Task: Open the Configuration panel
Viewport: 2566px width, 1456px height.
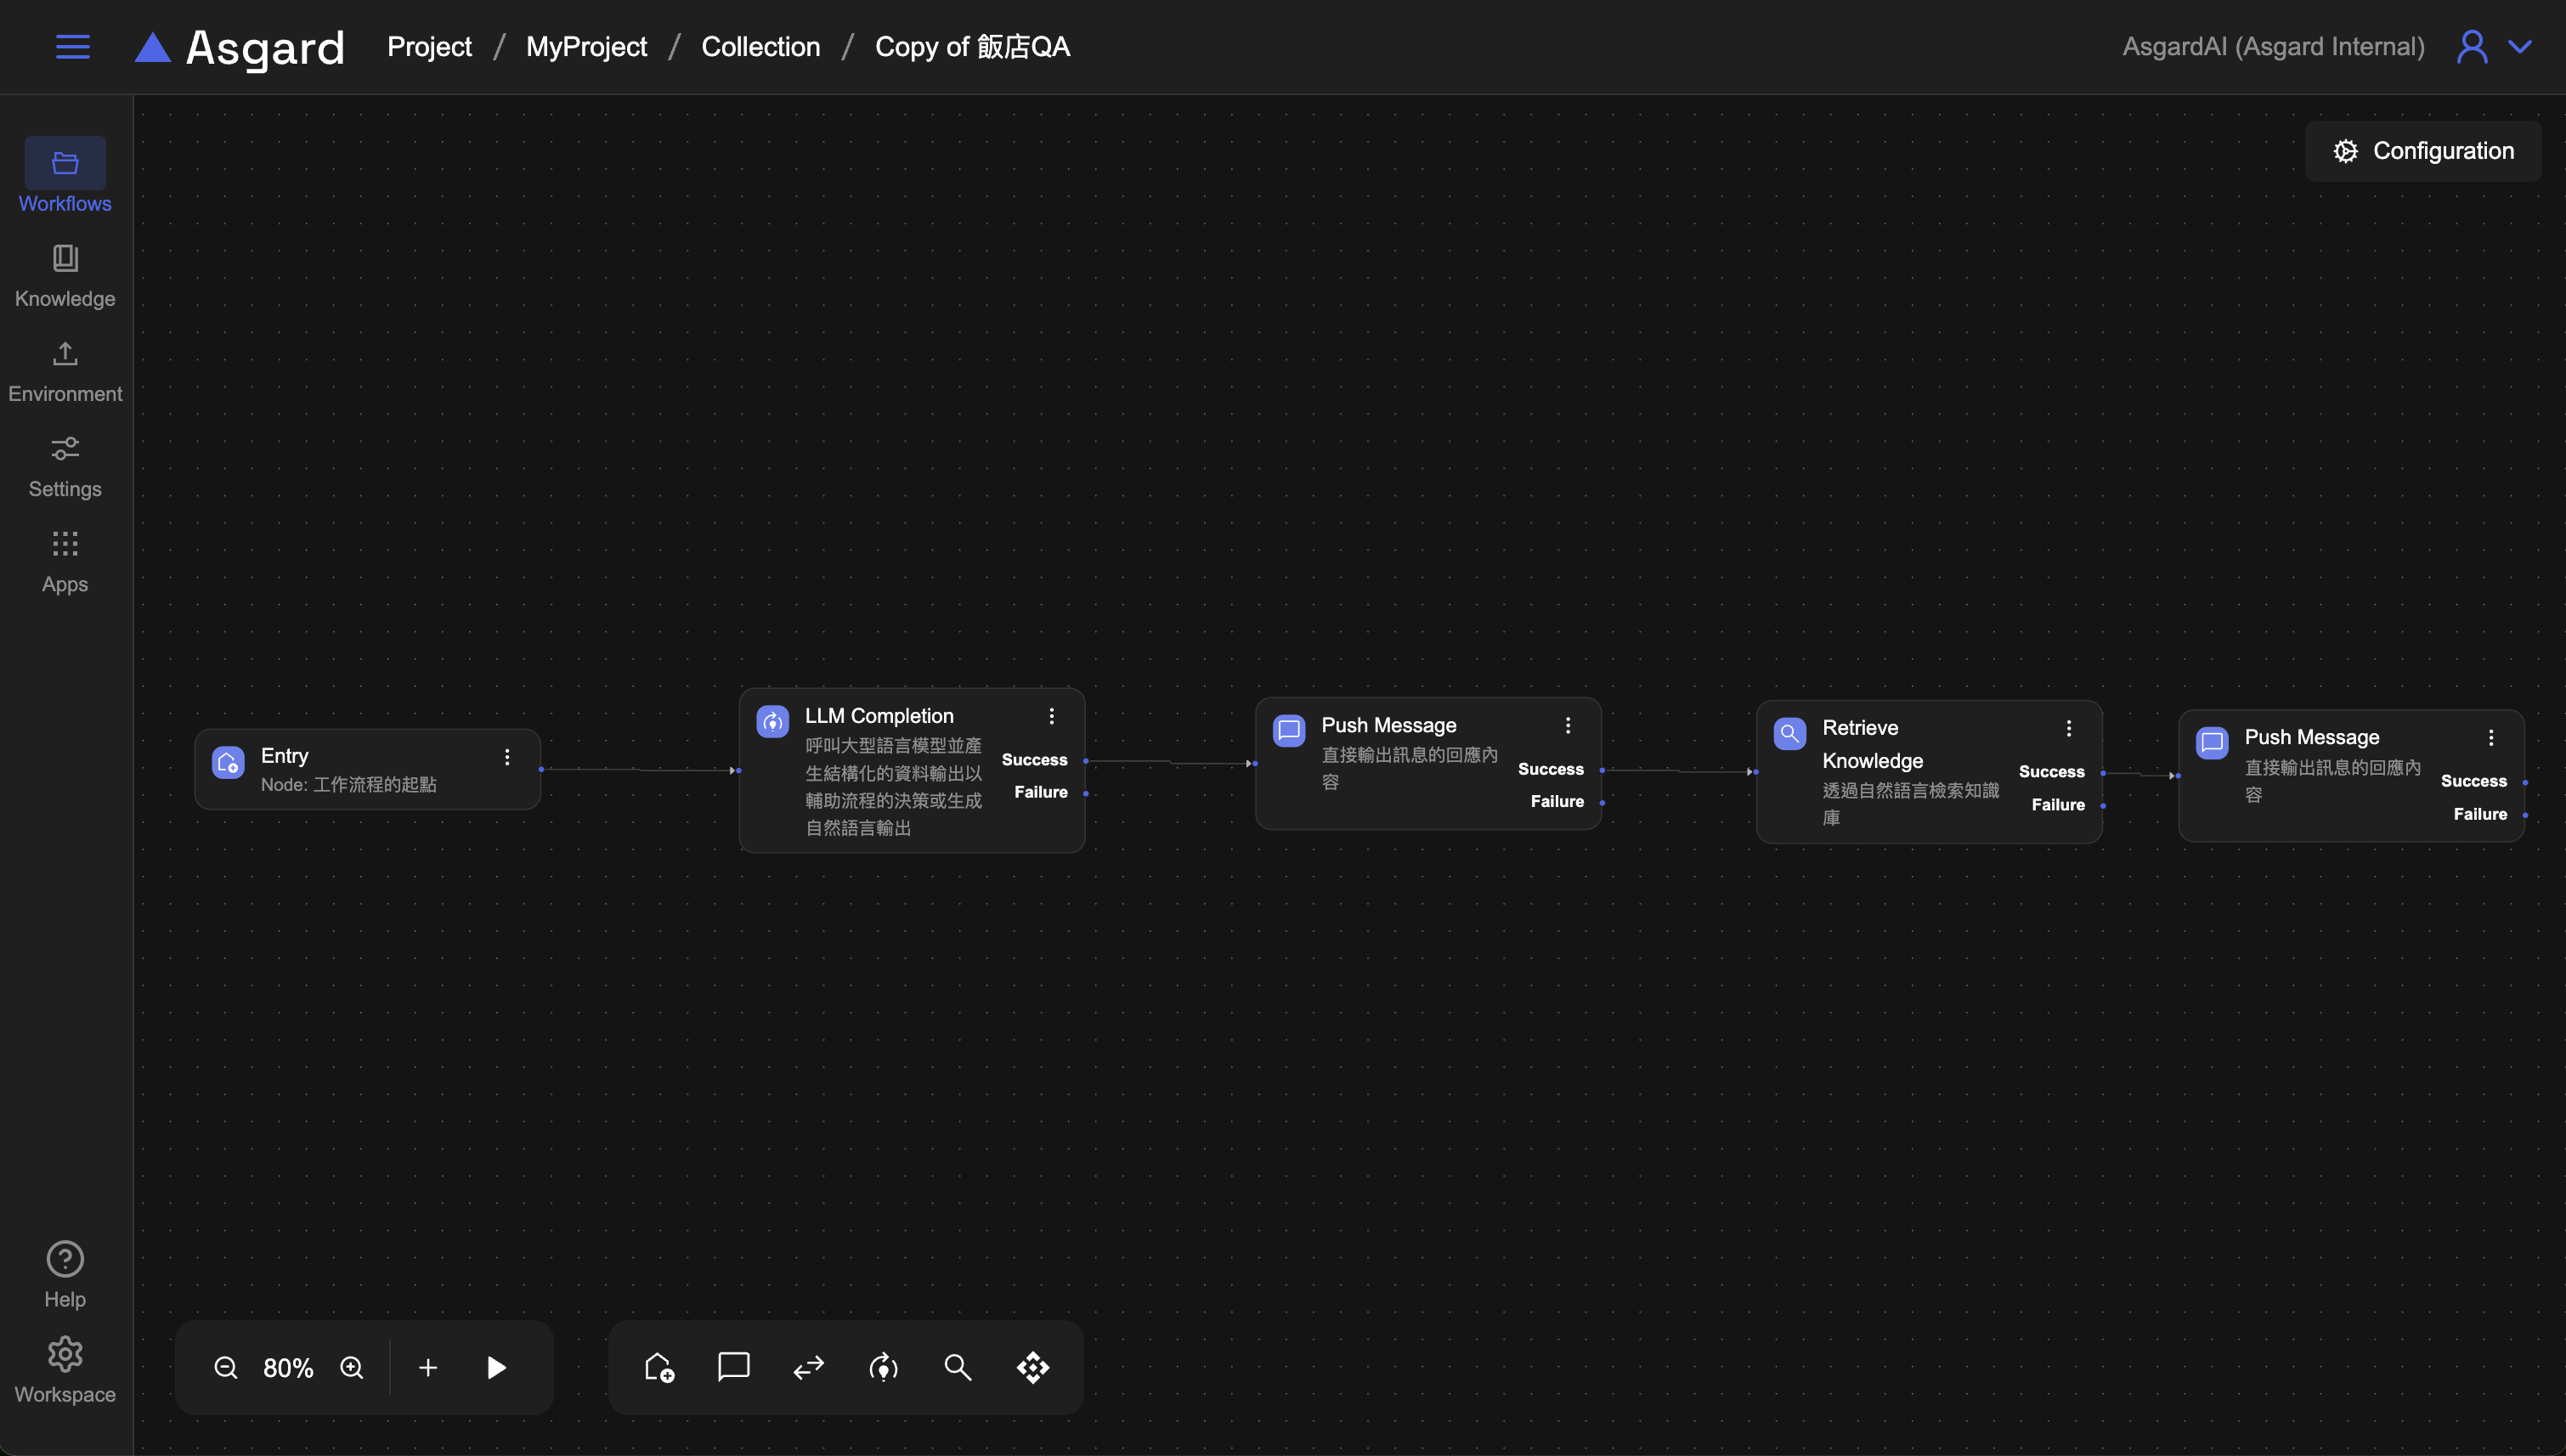Action: (x=2422, y=151)
